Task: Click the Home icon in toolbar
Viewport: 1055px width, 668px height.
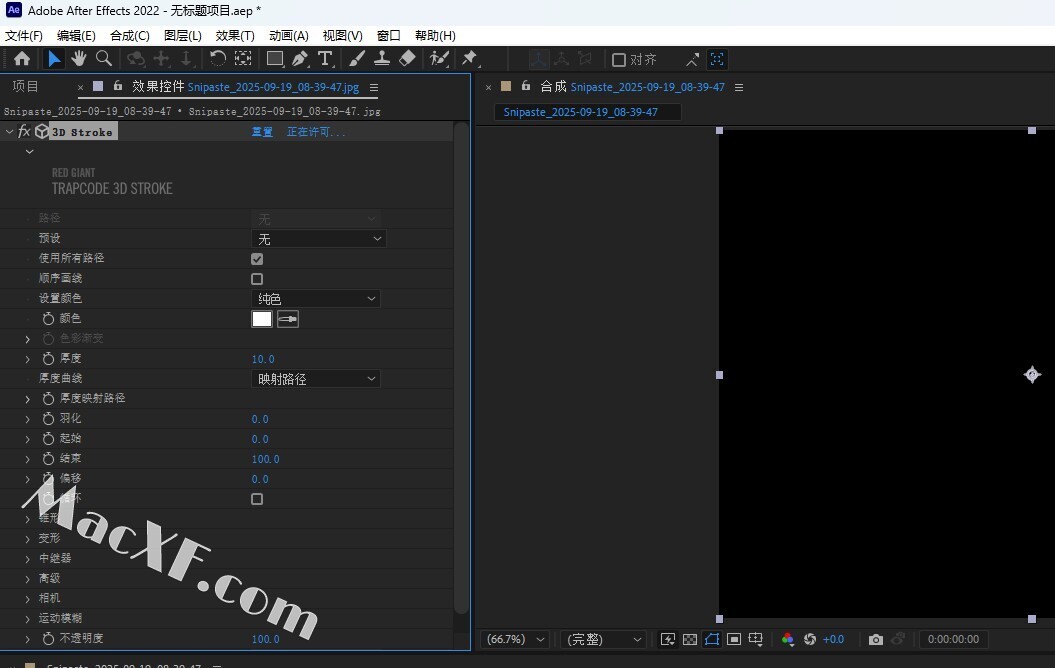Action: click(22, 59)
